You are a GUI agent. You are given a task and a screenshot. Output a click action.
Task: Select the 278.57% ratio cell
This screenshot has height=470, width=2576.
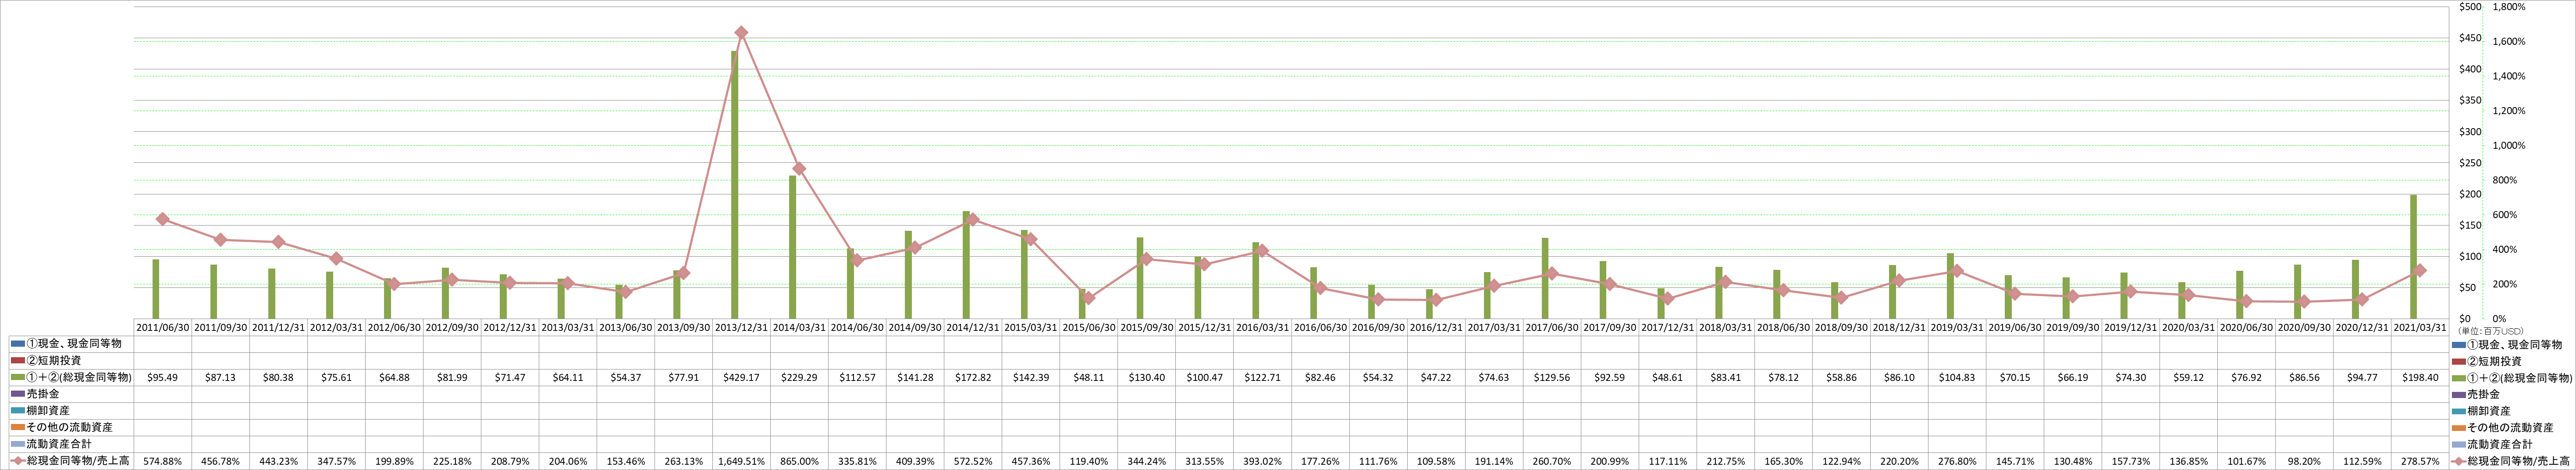(x=2420, y=461)
